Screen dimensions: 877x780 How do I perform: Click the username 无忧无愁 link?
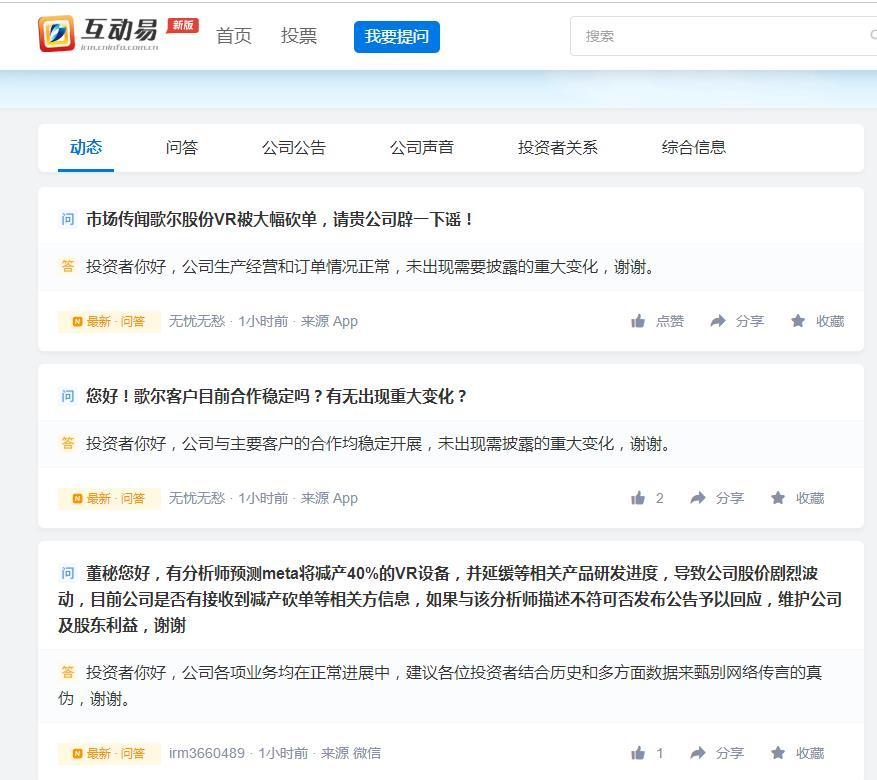[196, 321]
